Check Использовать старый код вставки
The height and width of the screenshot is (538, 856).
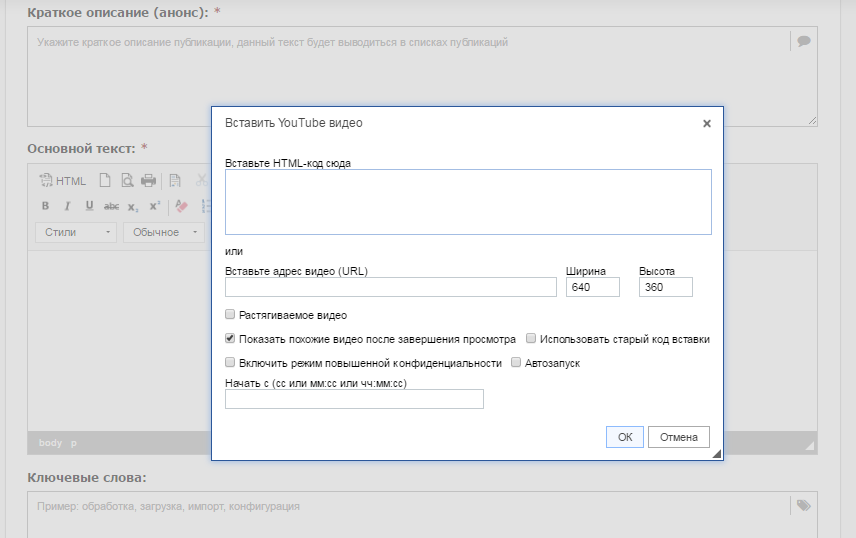[531, 338]
